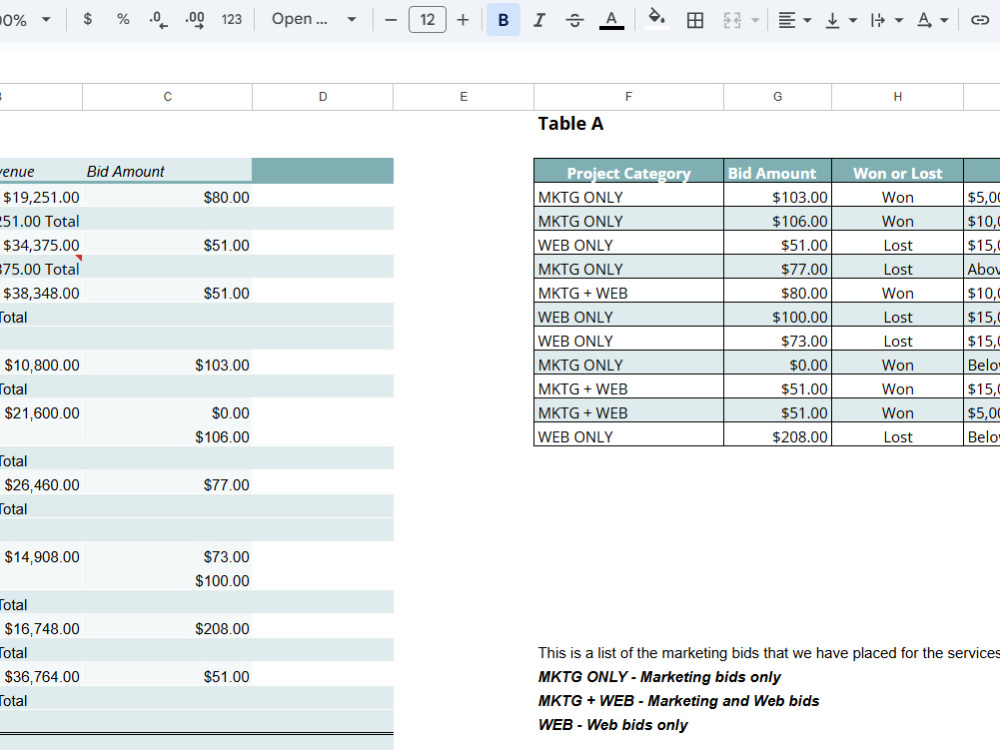Select the $38,348.00 revenue cell
The image size is (1000, 750).
click(41, 293)
